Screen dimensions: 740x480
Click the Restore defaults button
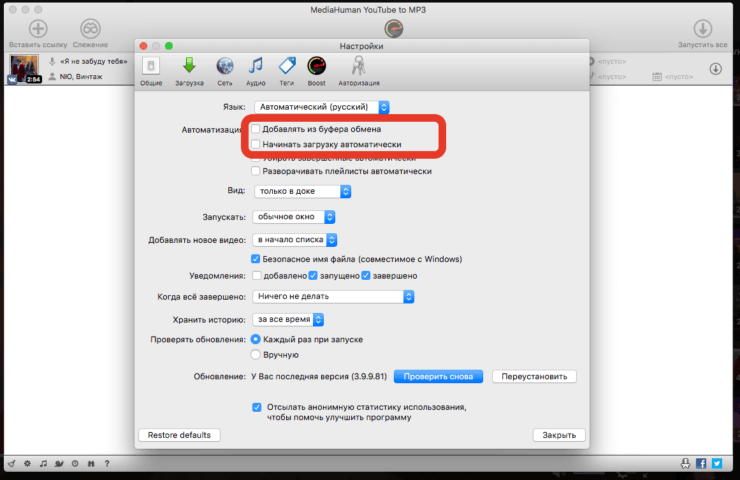[179, 435]
